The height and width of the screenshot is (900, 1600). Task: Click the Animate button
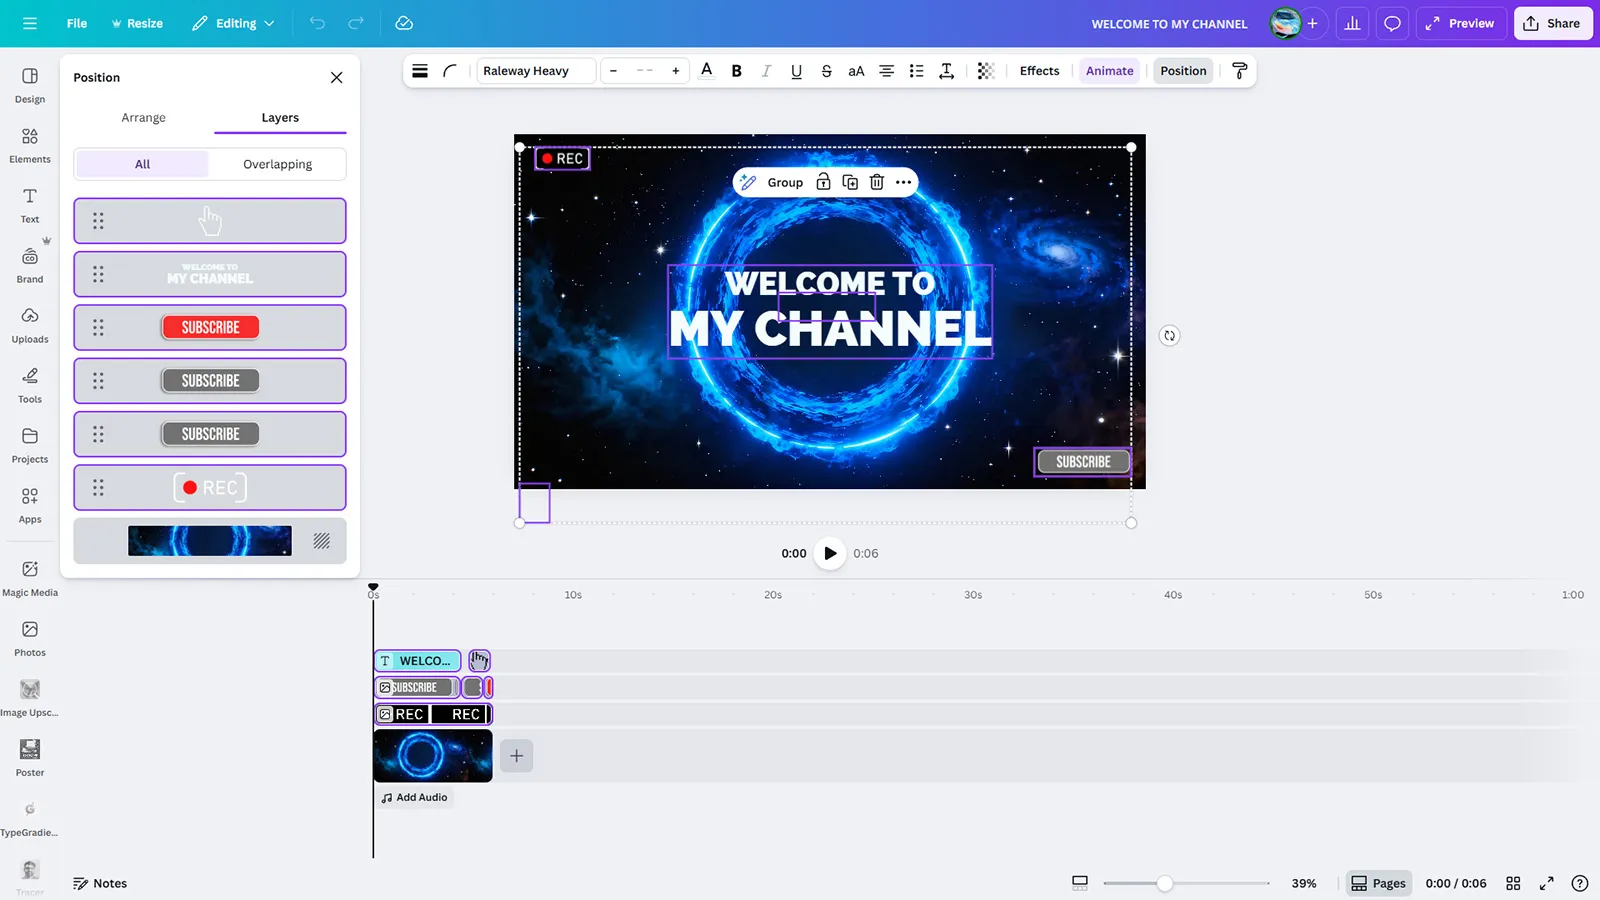(1109, 71)
